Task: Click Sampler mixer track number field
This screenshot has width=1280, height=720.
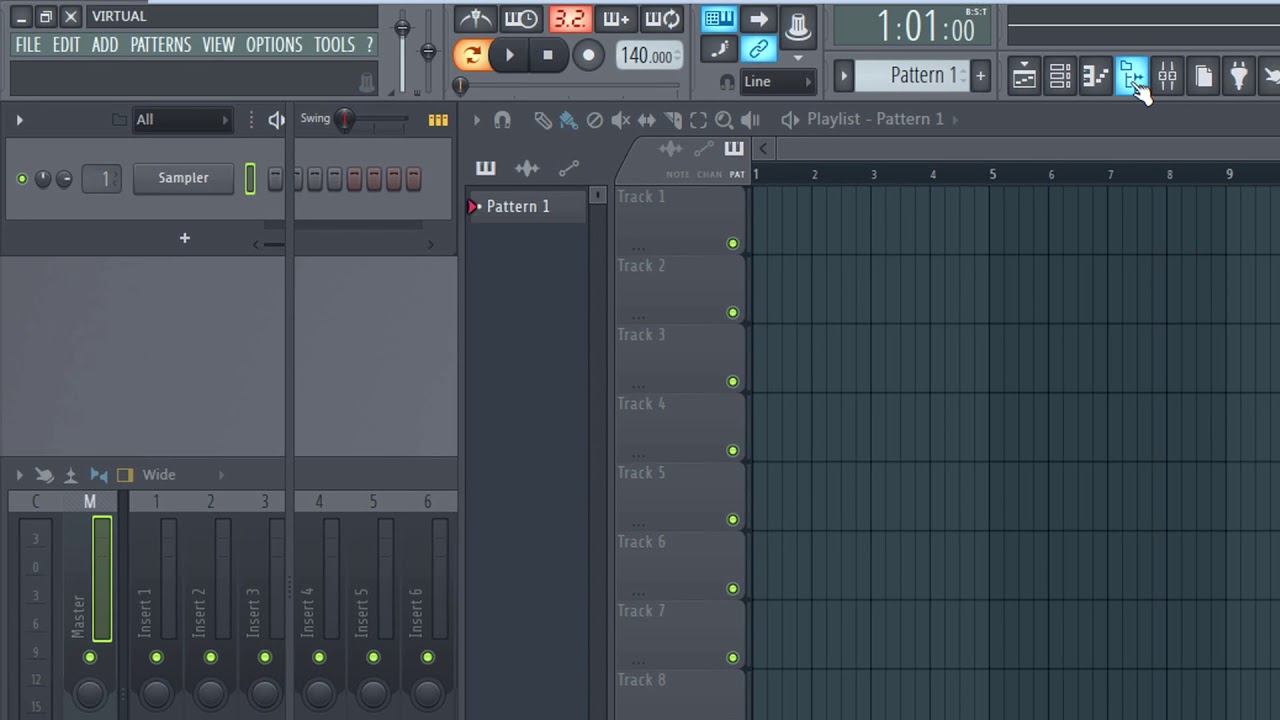Action: (x=102, y=179)
